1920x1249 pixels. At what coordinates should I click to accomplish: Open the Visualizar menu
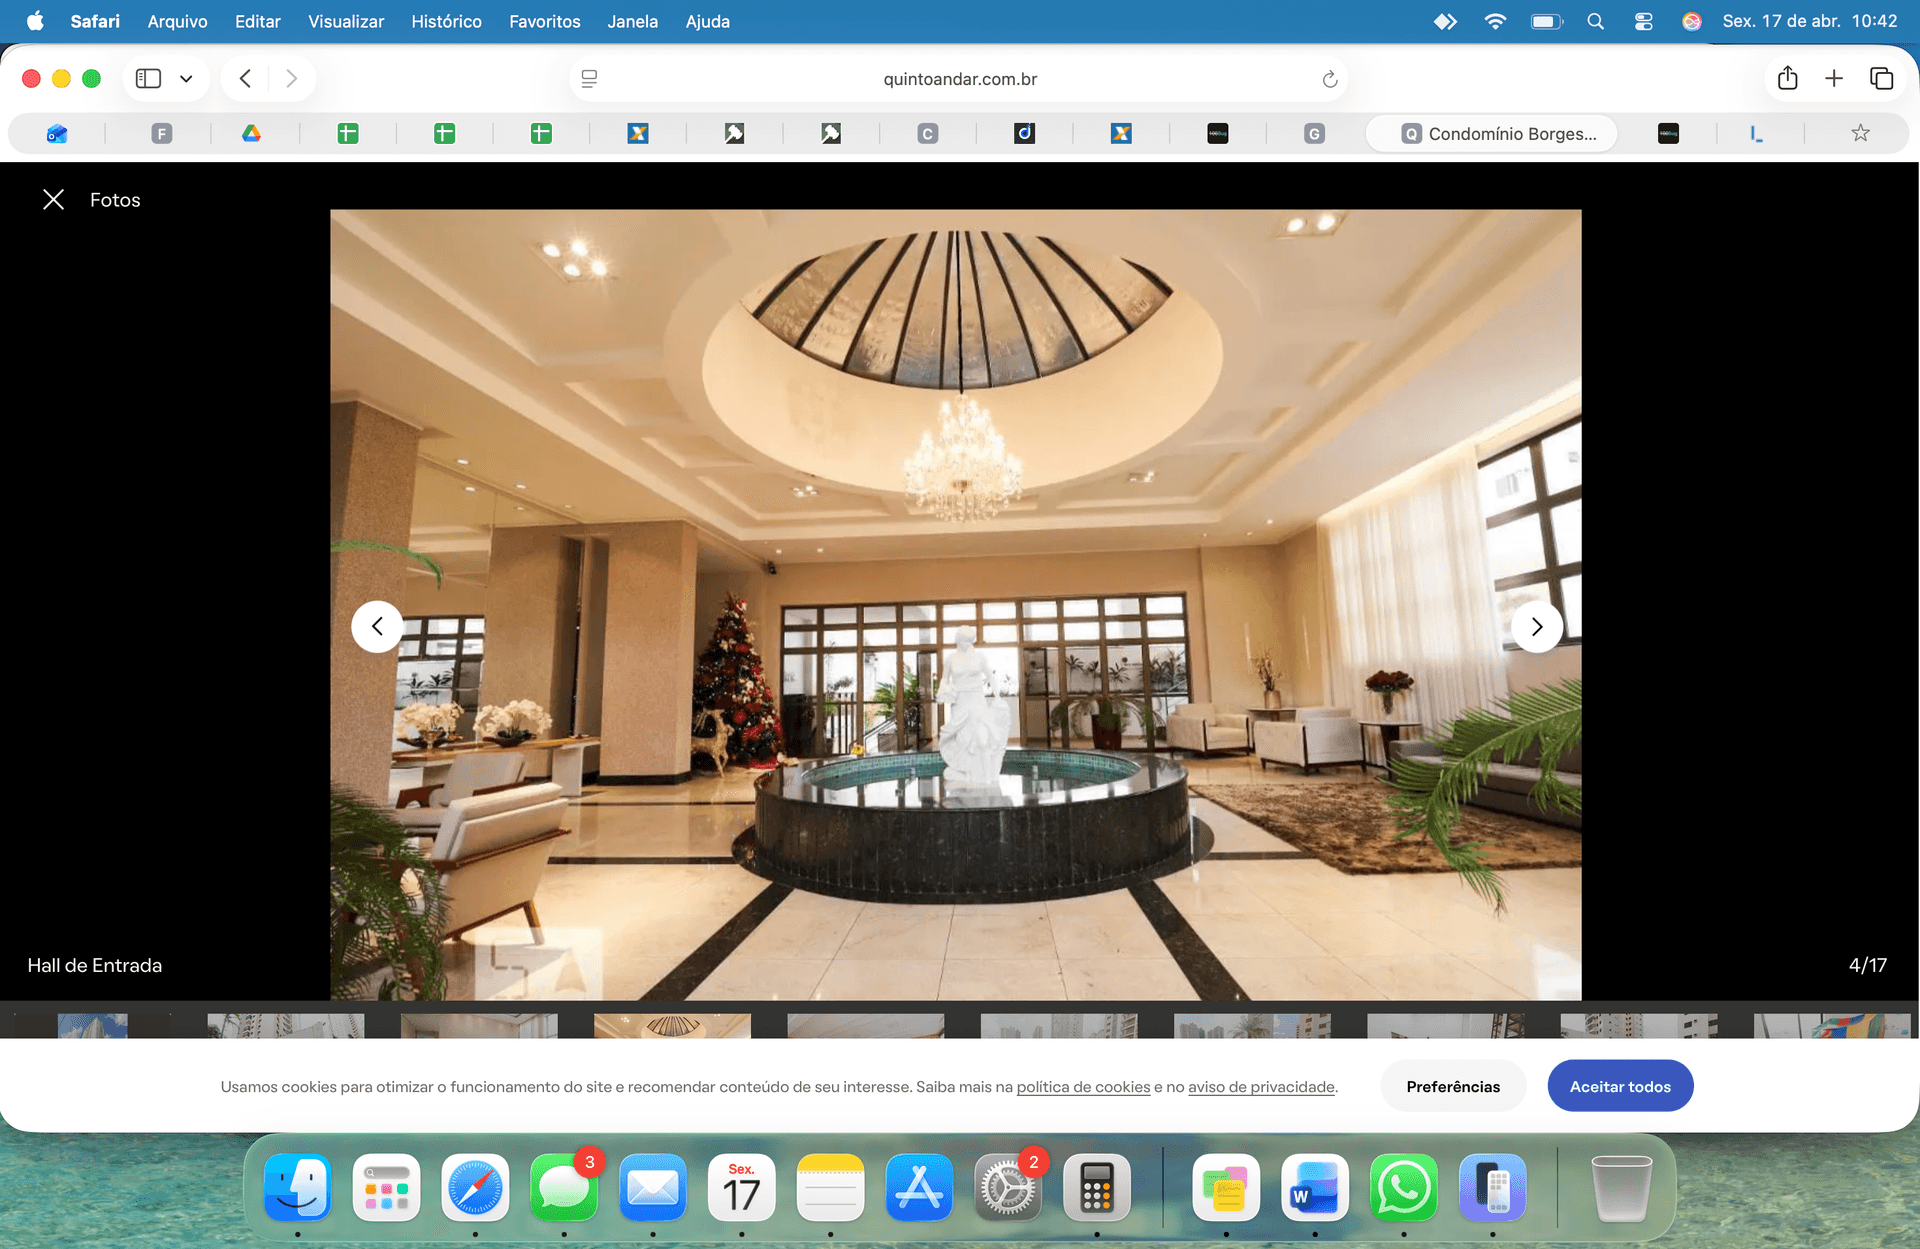(x=345, y=21)
